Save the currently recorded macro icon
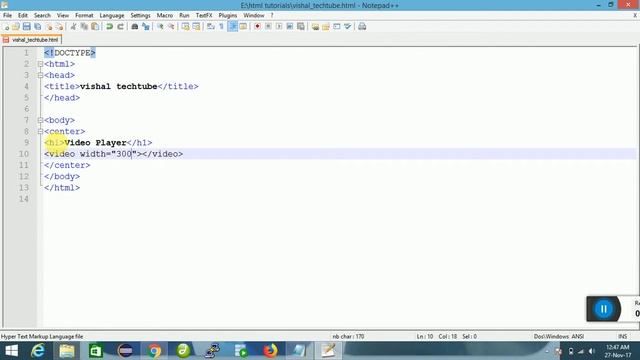This screenshot has width=640, height=360. (301, 27)
